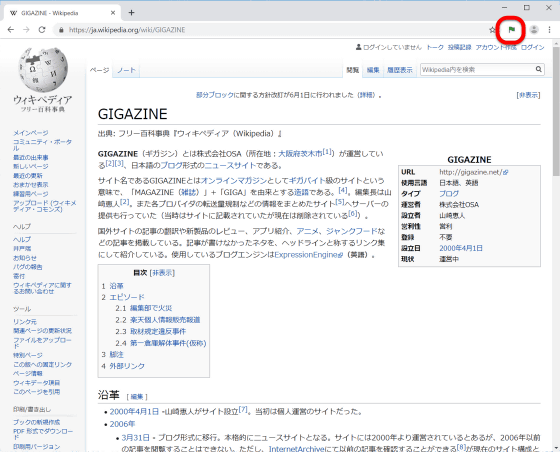Open the オンラインマガジン link
The height and width of the screenshot is (452, 560).
pos(234,181)
